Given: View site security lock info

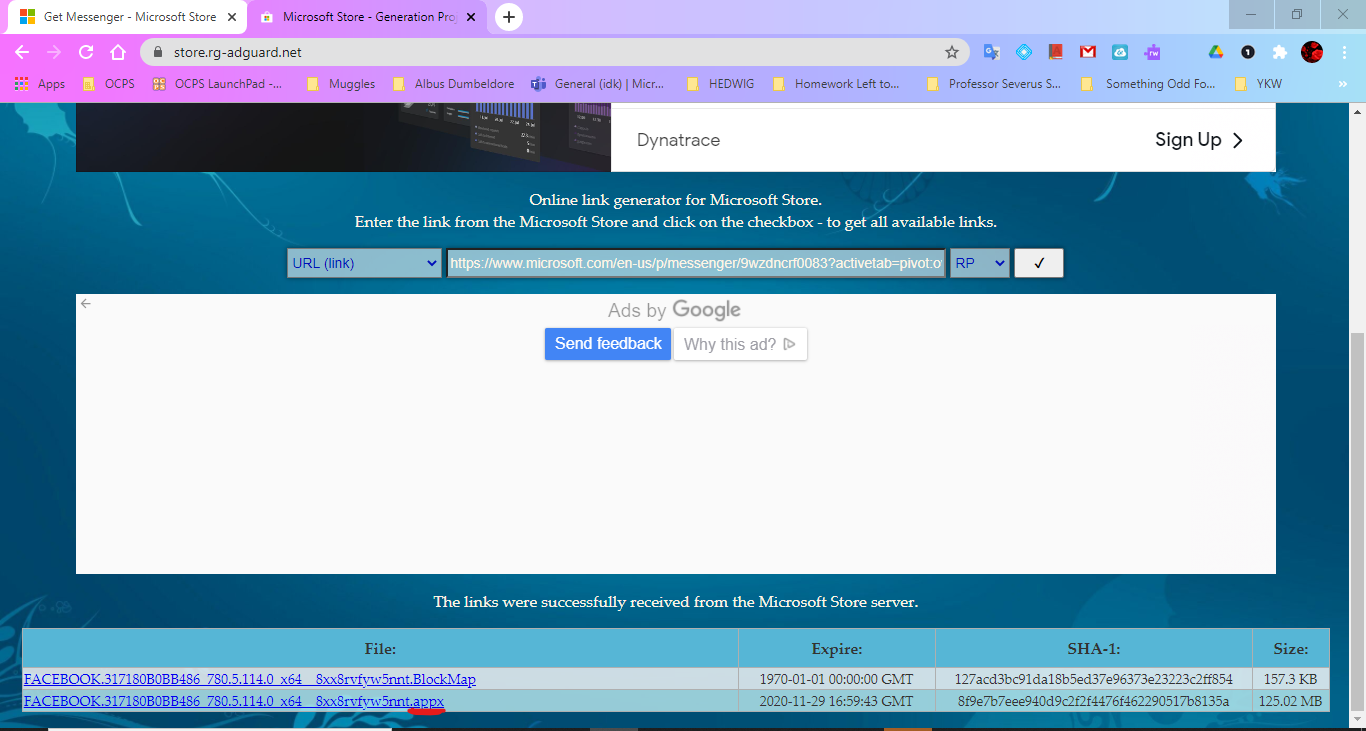Looking at the screenshot, I should coord(158,52).
